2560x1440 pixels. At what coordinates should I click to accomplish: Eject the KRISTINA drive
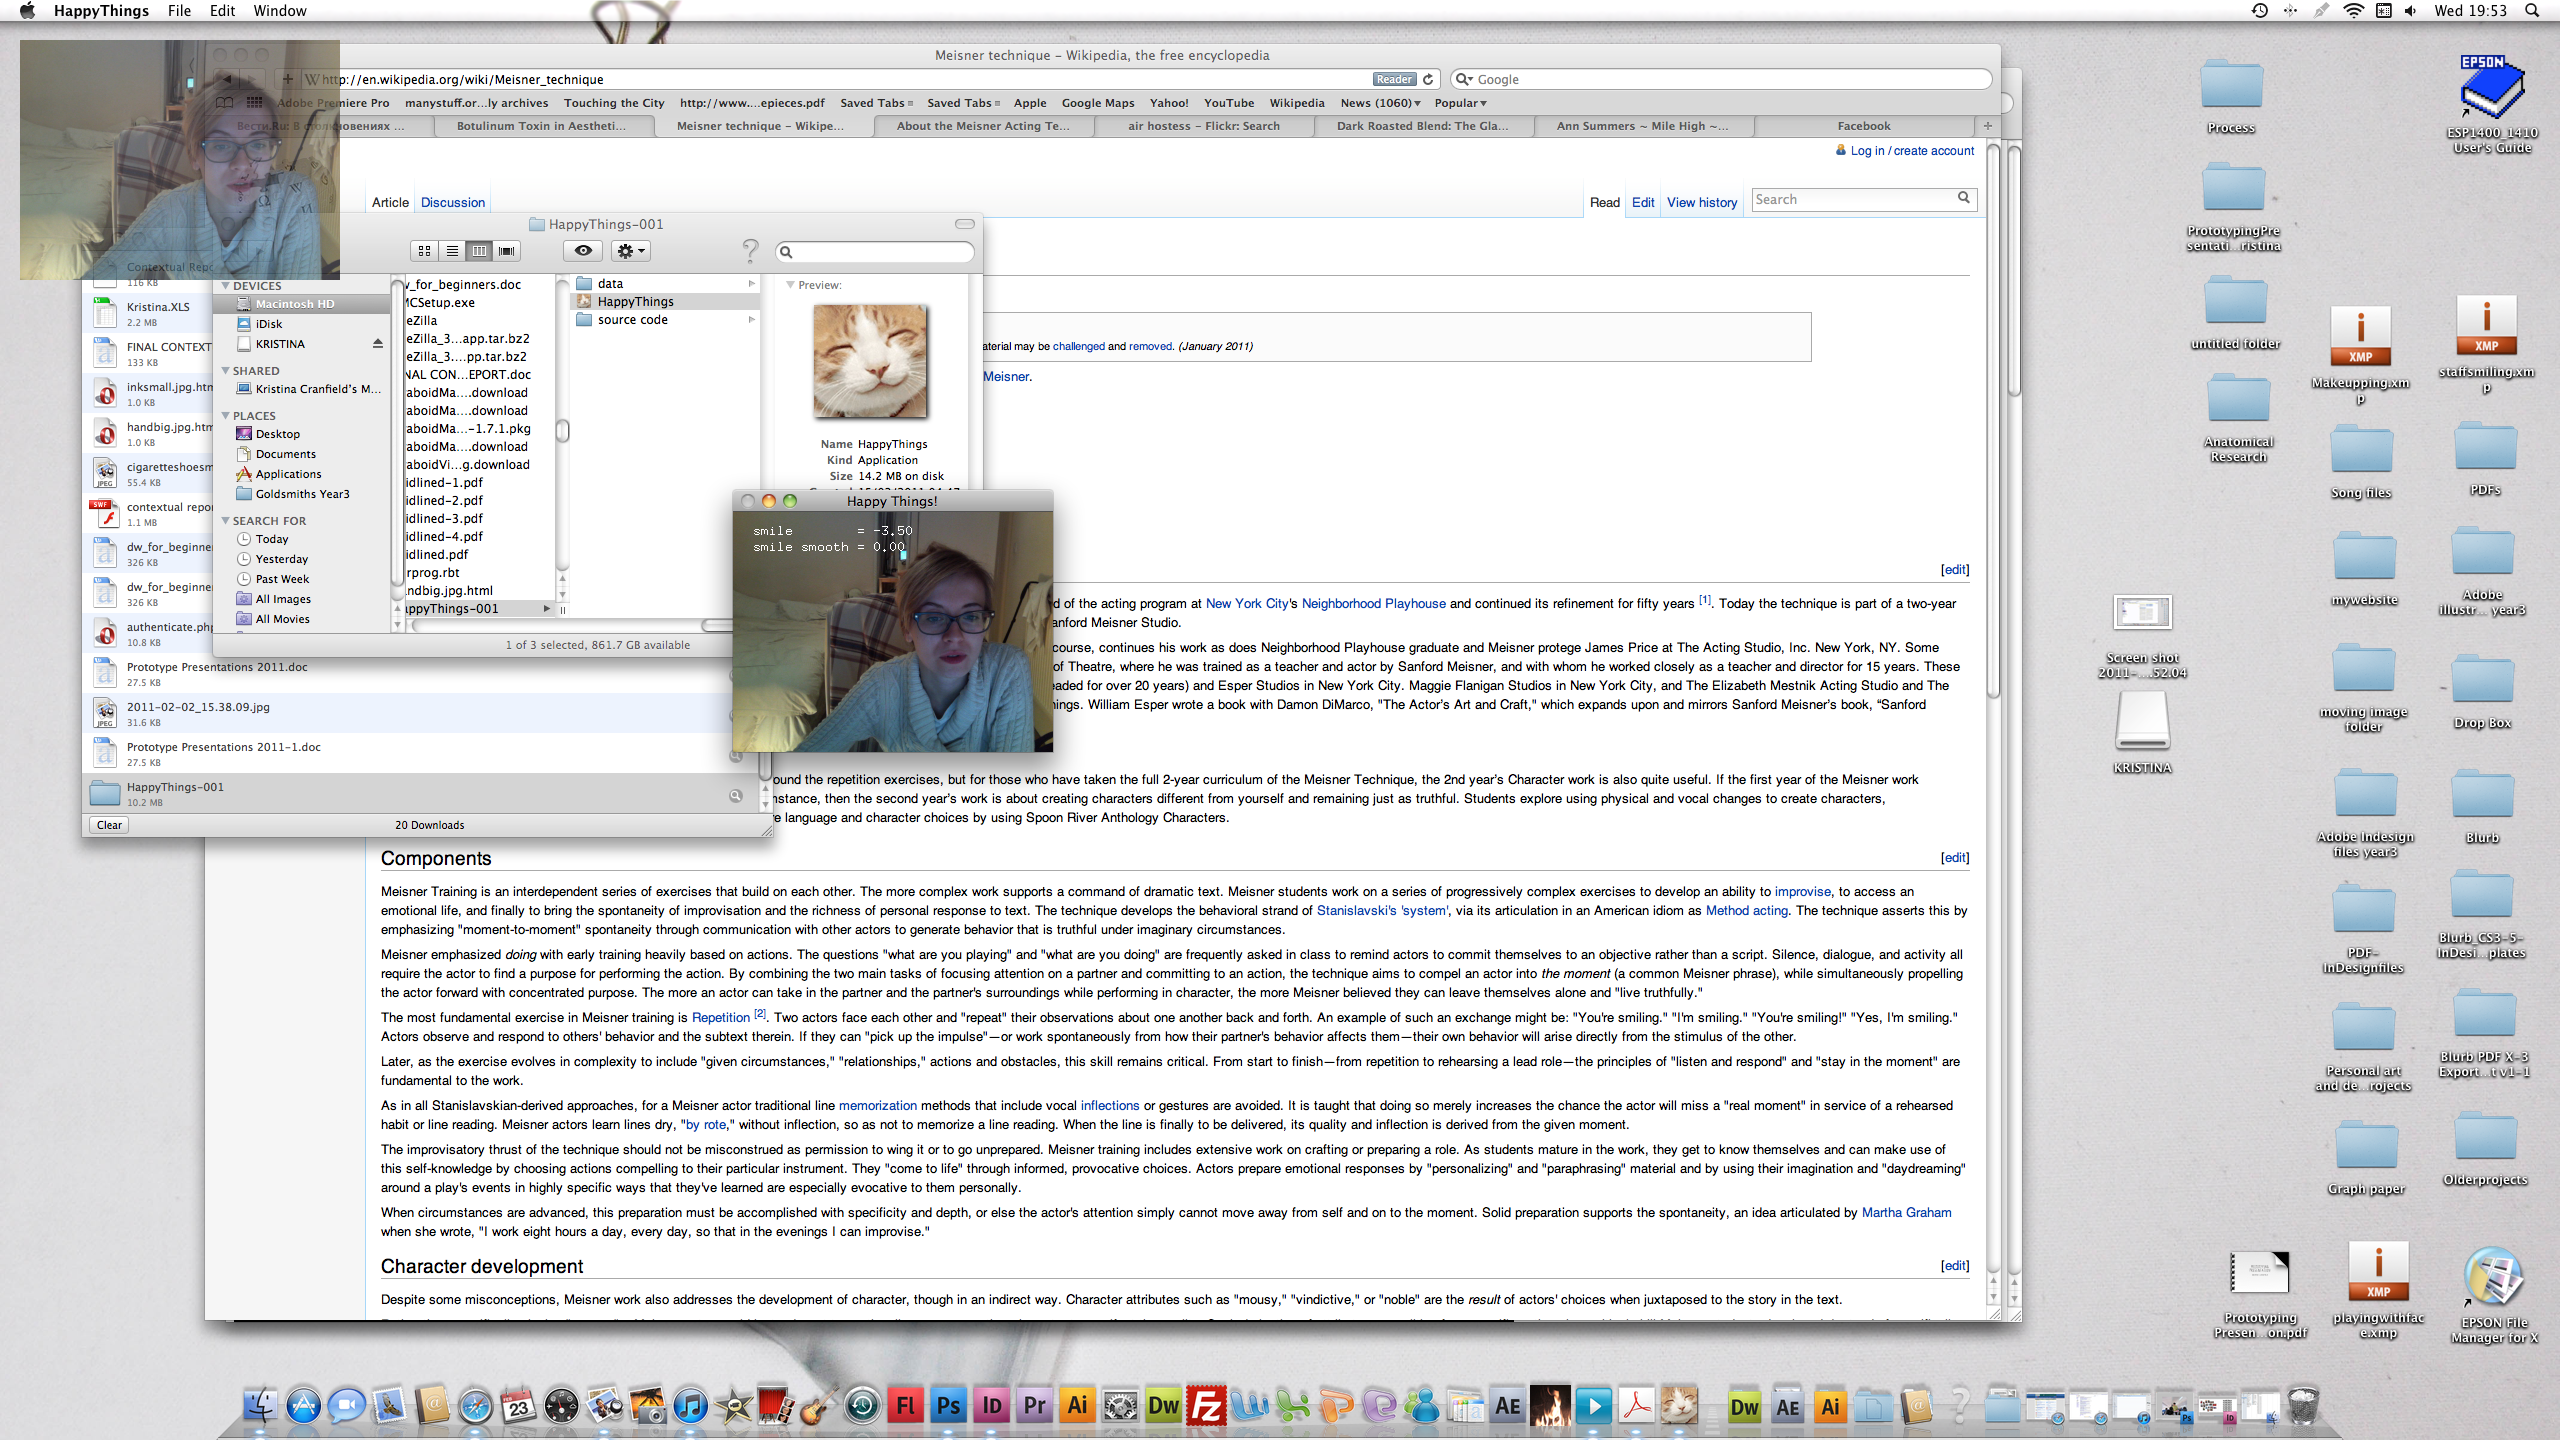click(378, 344)
